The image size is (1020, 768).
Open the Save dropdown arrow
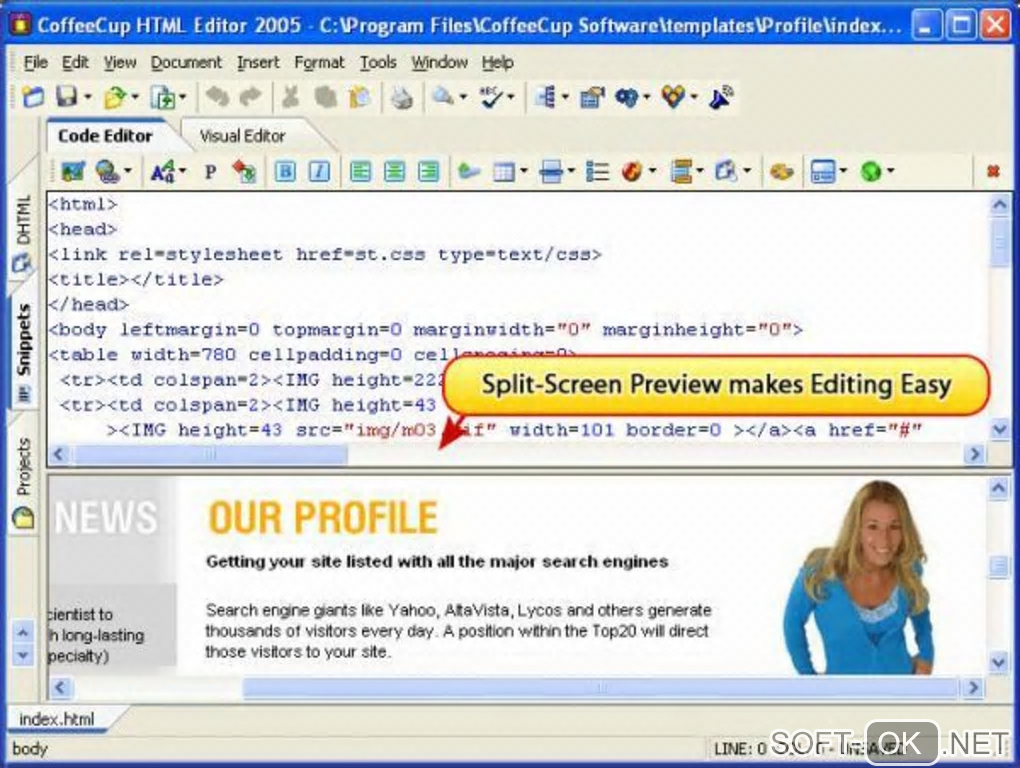(x=88, y=98)
